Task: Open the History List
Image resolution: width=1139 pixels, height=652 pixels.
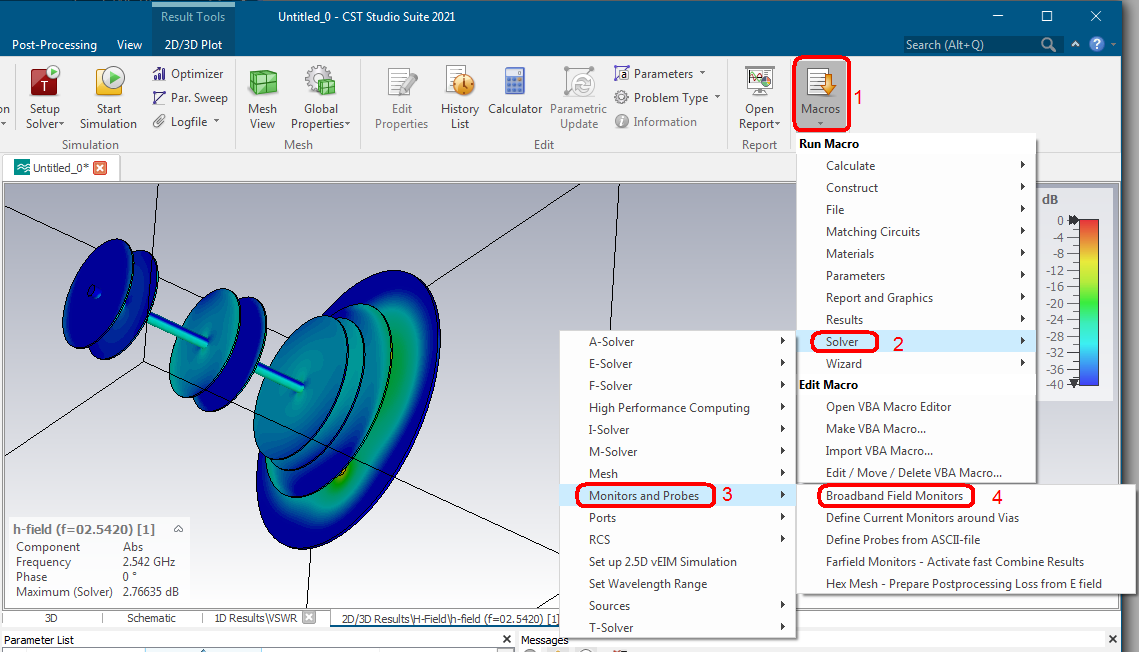Action: 460,98
